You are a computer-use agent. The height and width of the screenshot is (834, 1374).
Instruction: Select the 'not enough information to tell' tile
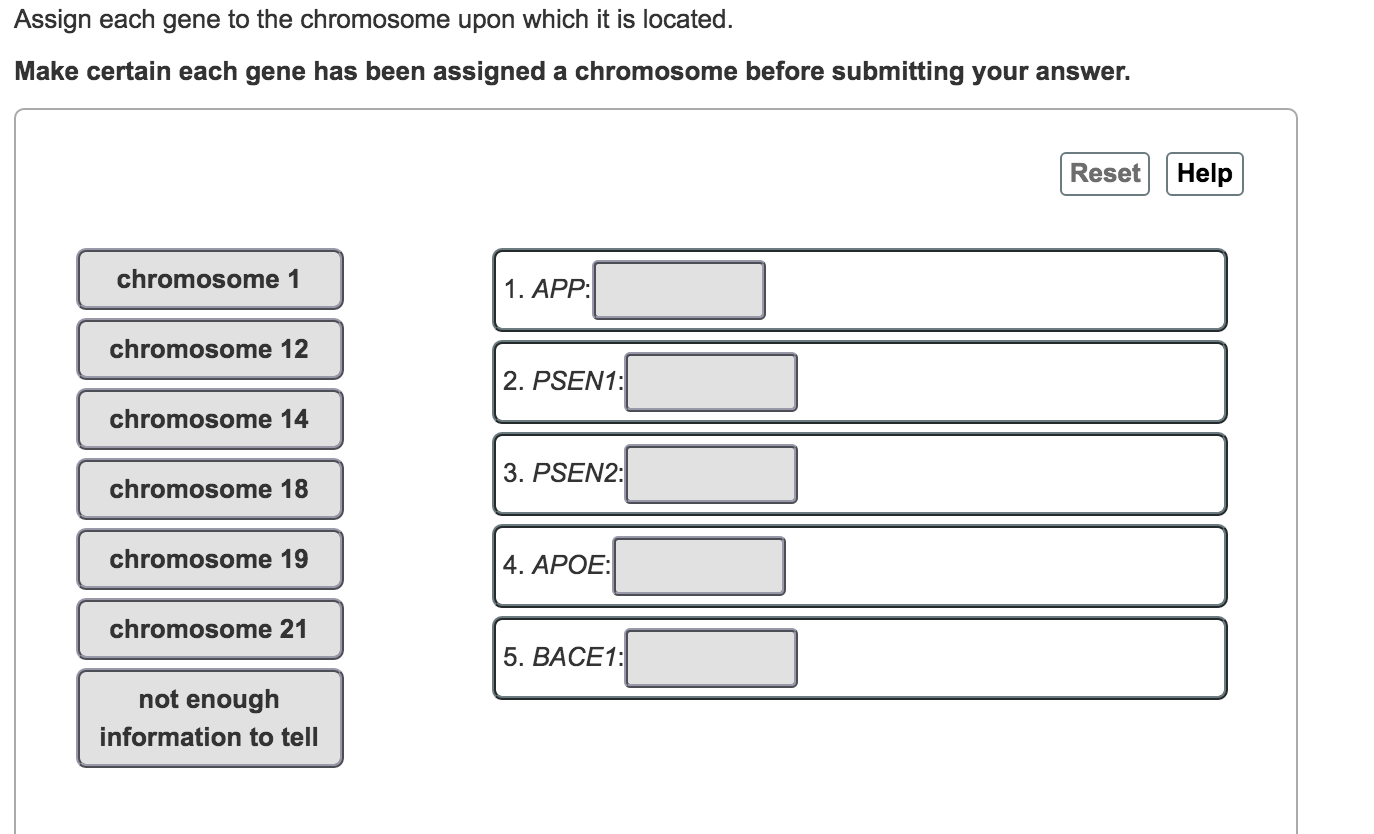point(209,718)
